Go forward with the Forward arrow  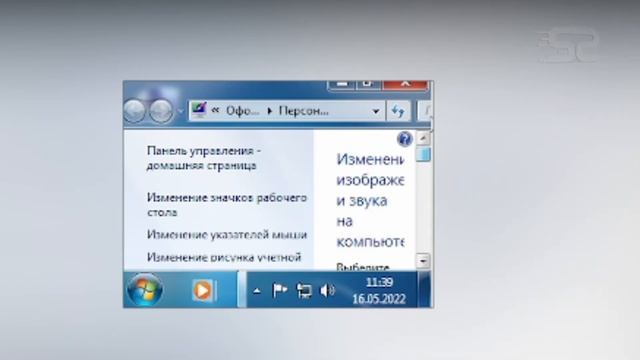[x=161, y=111]
